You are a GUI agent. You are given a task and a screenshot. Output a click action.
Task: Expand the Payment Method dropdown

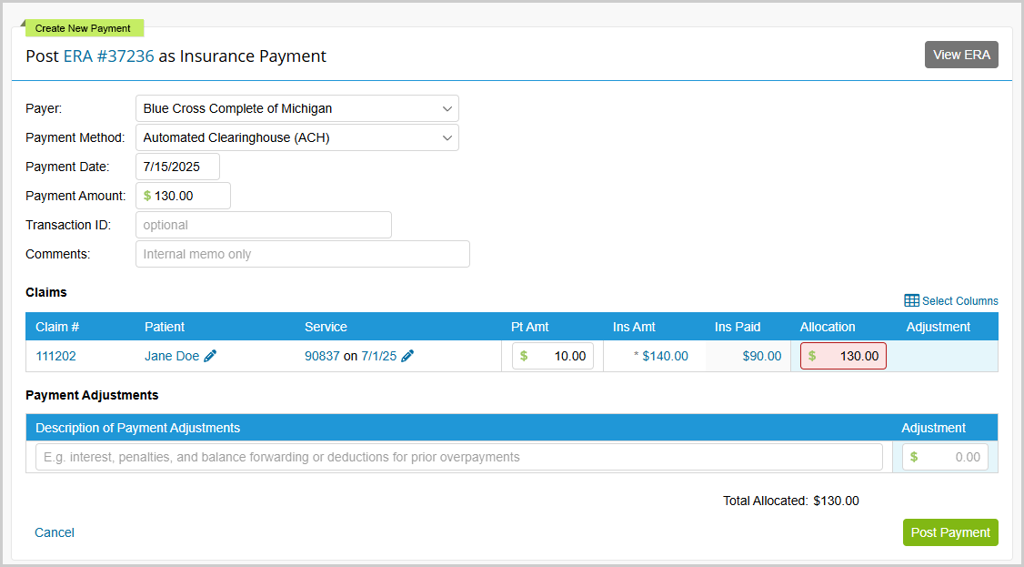297,137
